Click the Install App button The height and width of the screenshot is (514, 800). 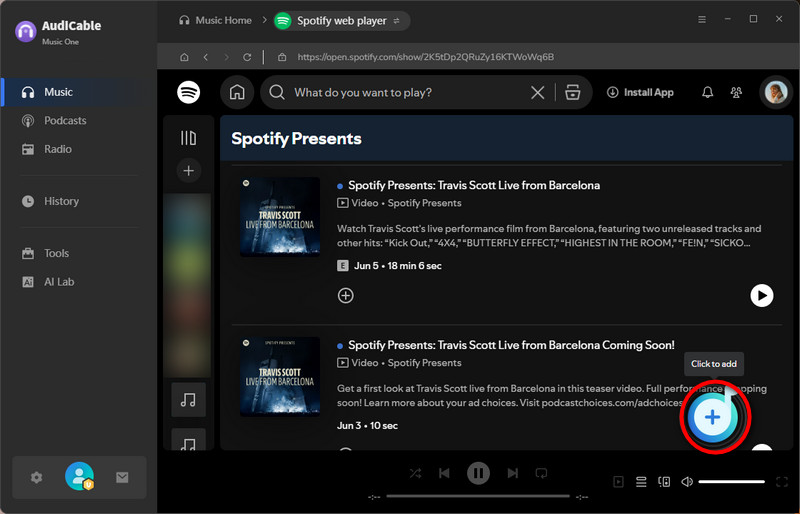(x=640, y=92)
